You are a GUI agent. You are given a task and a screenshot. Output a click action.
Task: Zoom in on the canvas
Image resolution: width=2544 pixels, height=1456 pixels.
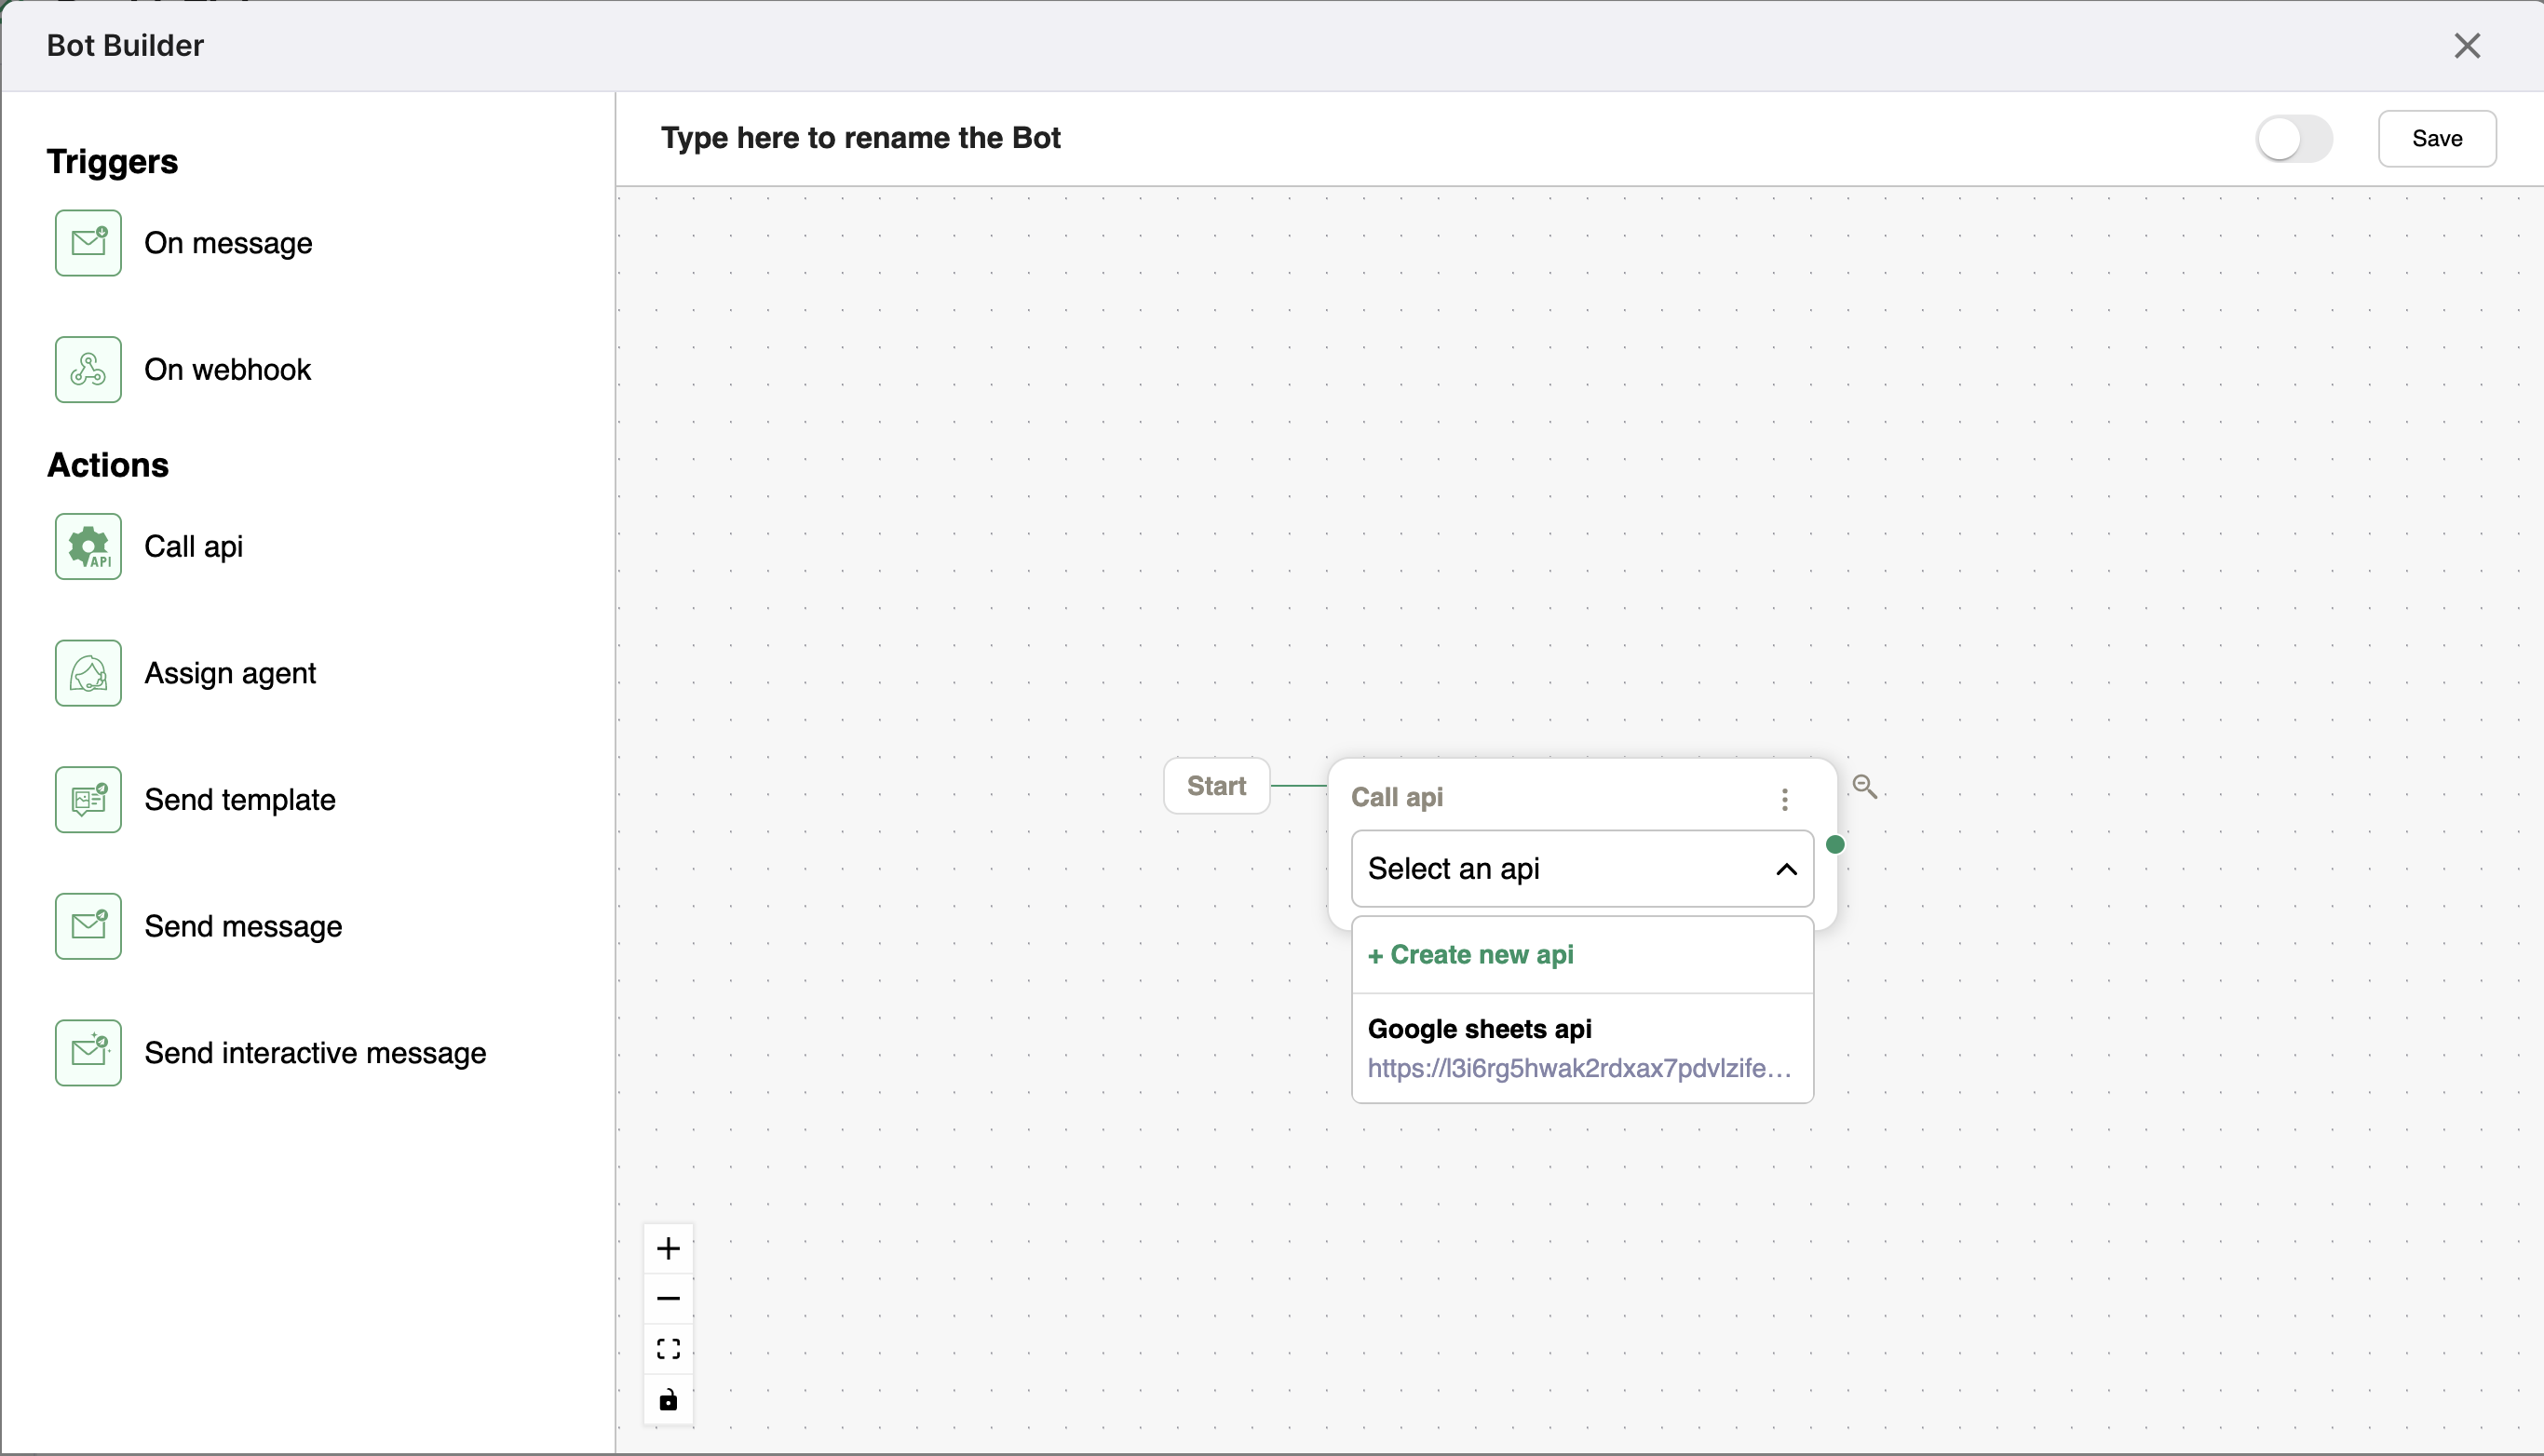tap(668, 1247)
